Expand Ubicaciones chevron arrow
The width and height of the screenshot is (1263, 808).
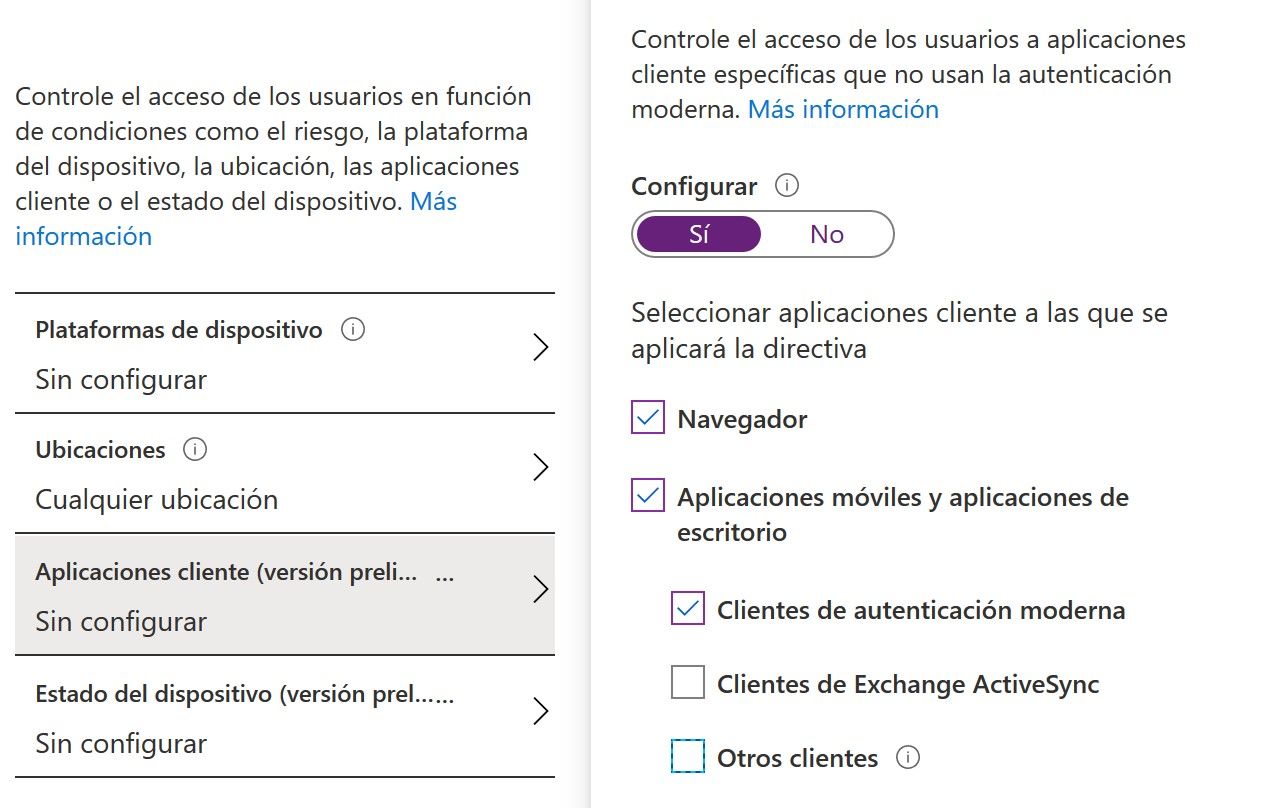pos(541,468)
